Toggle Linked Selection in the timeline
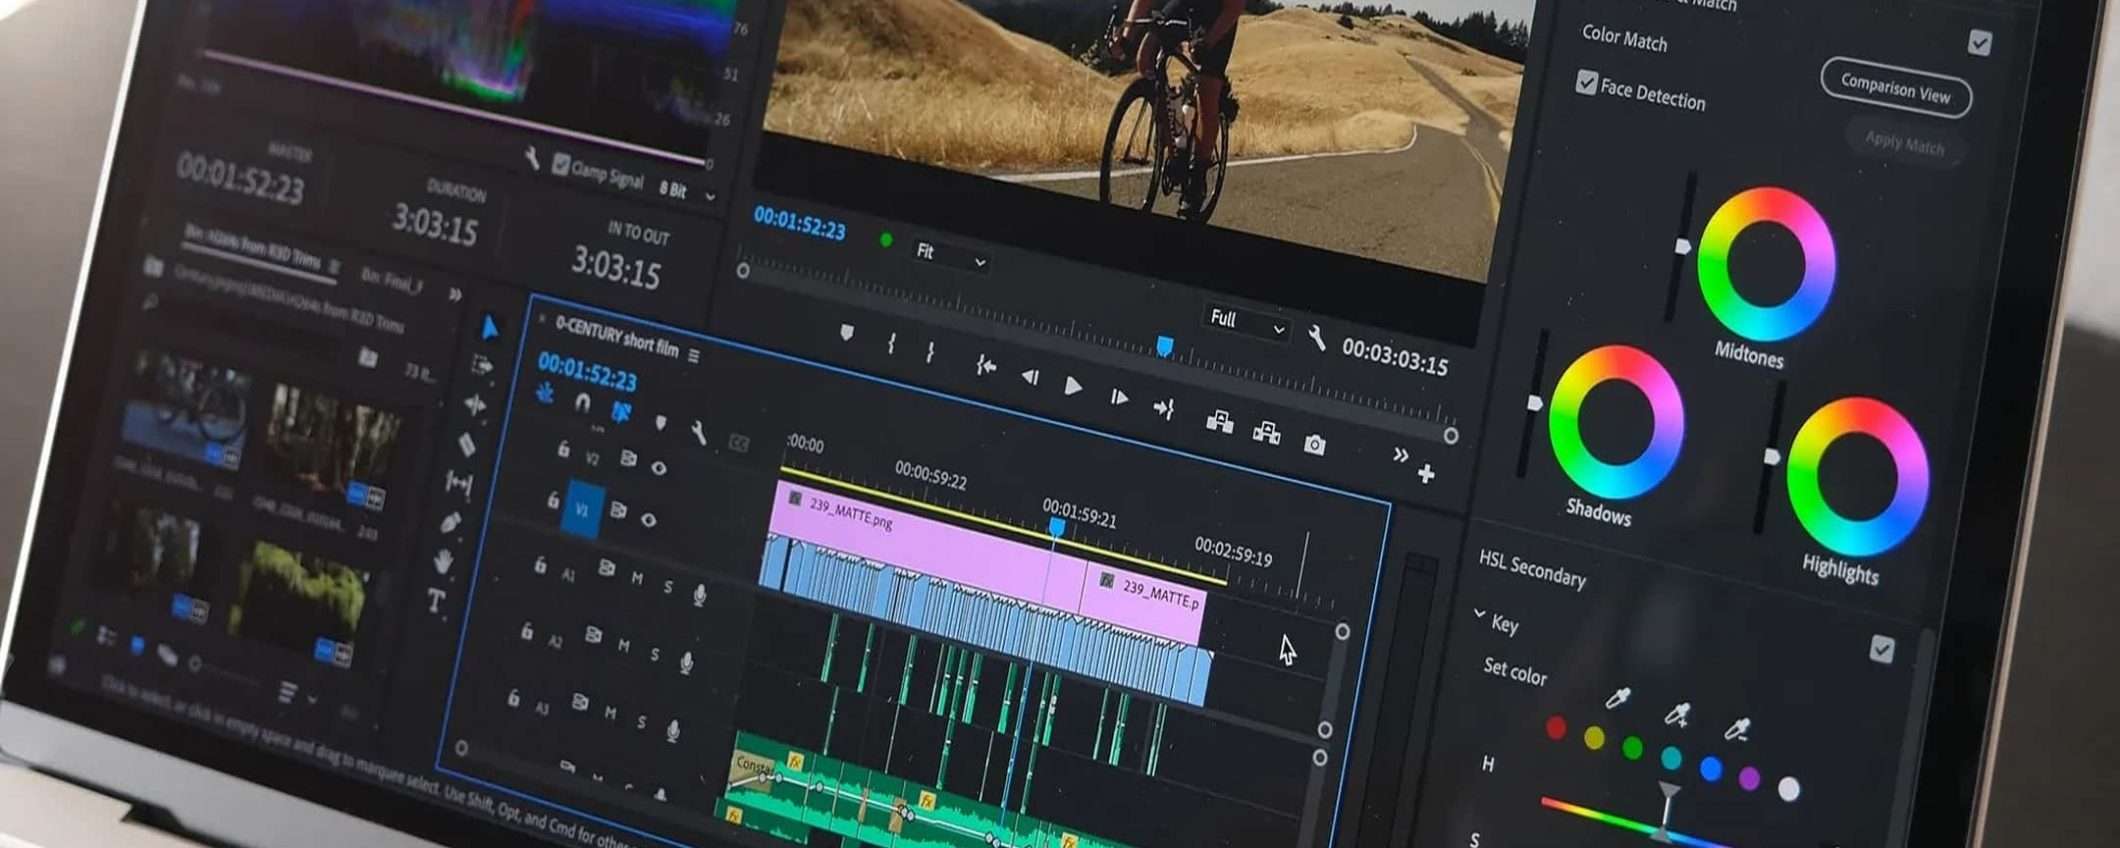This screenshot has height=848, width=2120. [621, 412]
